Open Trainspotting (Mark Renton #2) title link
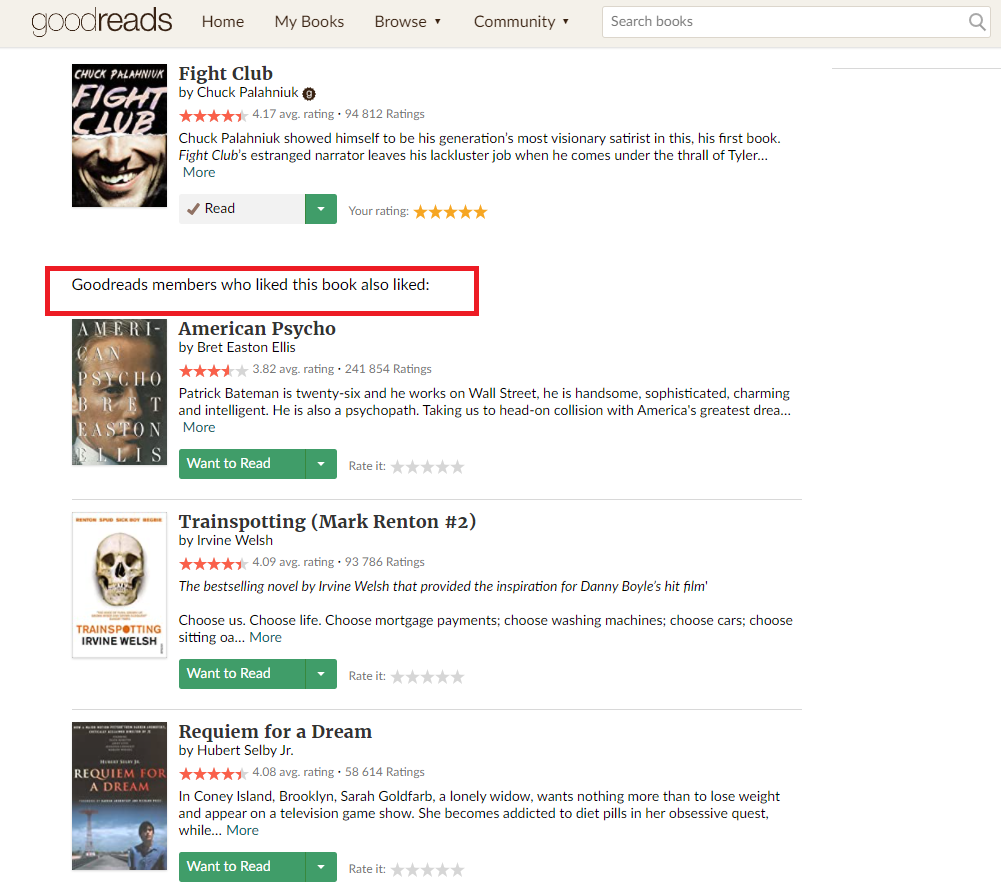The height and width of the screenshot is (896, 1001). (327, 521)
